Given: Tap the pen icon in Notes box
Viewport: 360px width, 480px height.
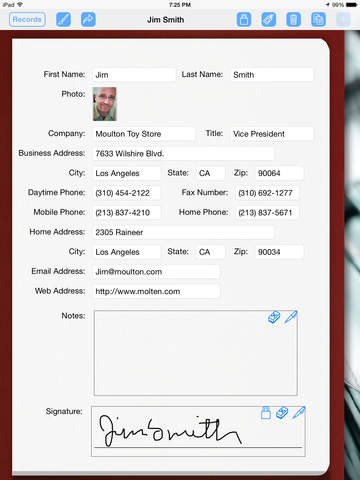Looking at the screenshot, I should [291, 317].
